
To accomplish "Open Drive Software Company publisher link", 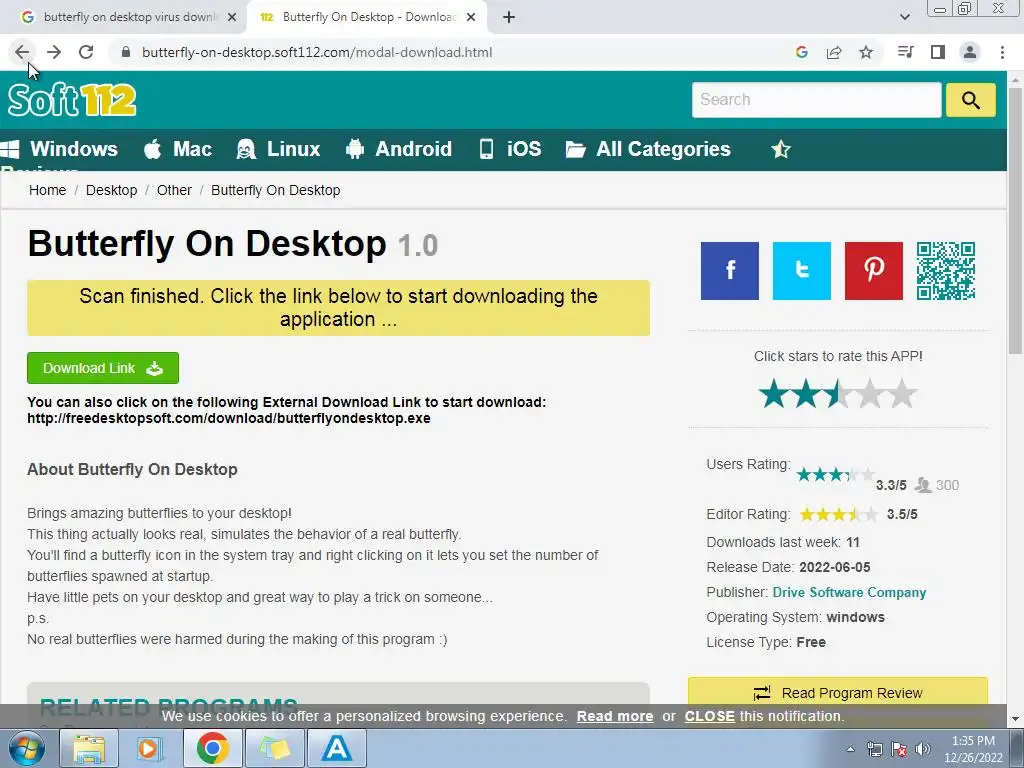I will pyautogui.click(x=849, y=592).
